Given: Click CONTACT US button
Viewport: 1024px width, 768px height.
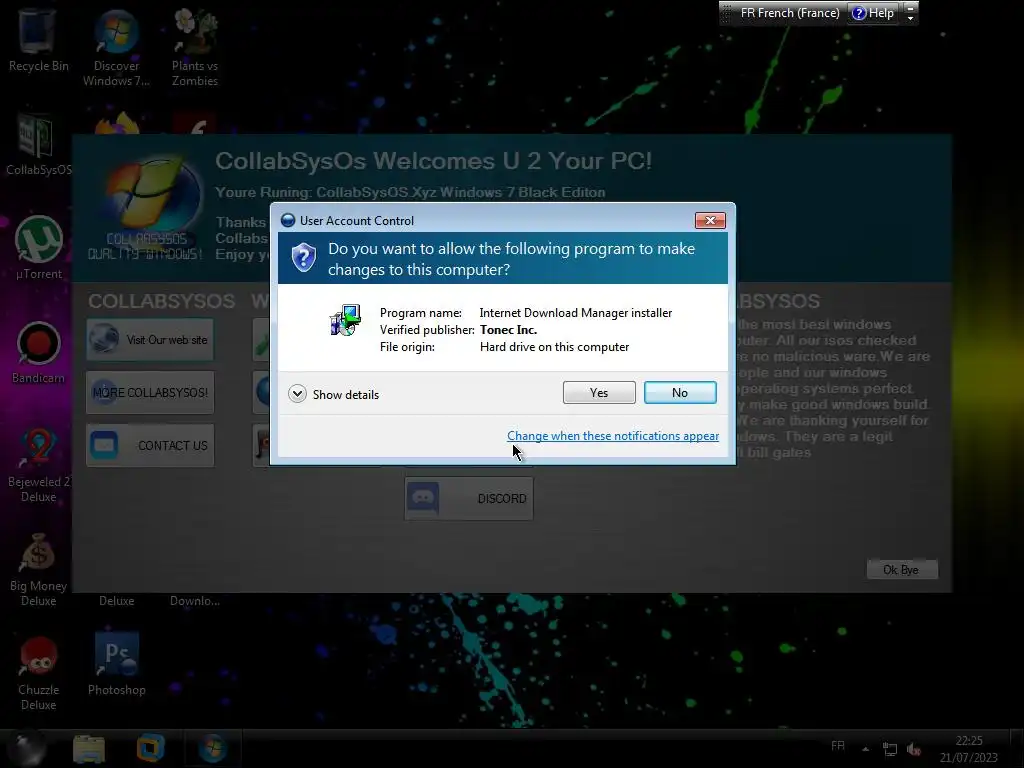Looking at the screenshot, I should [150, 445].
